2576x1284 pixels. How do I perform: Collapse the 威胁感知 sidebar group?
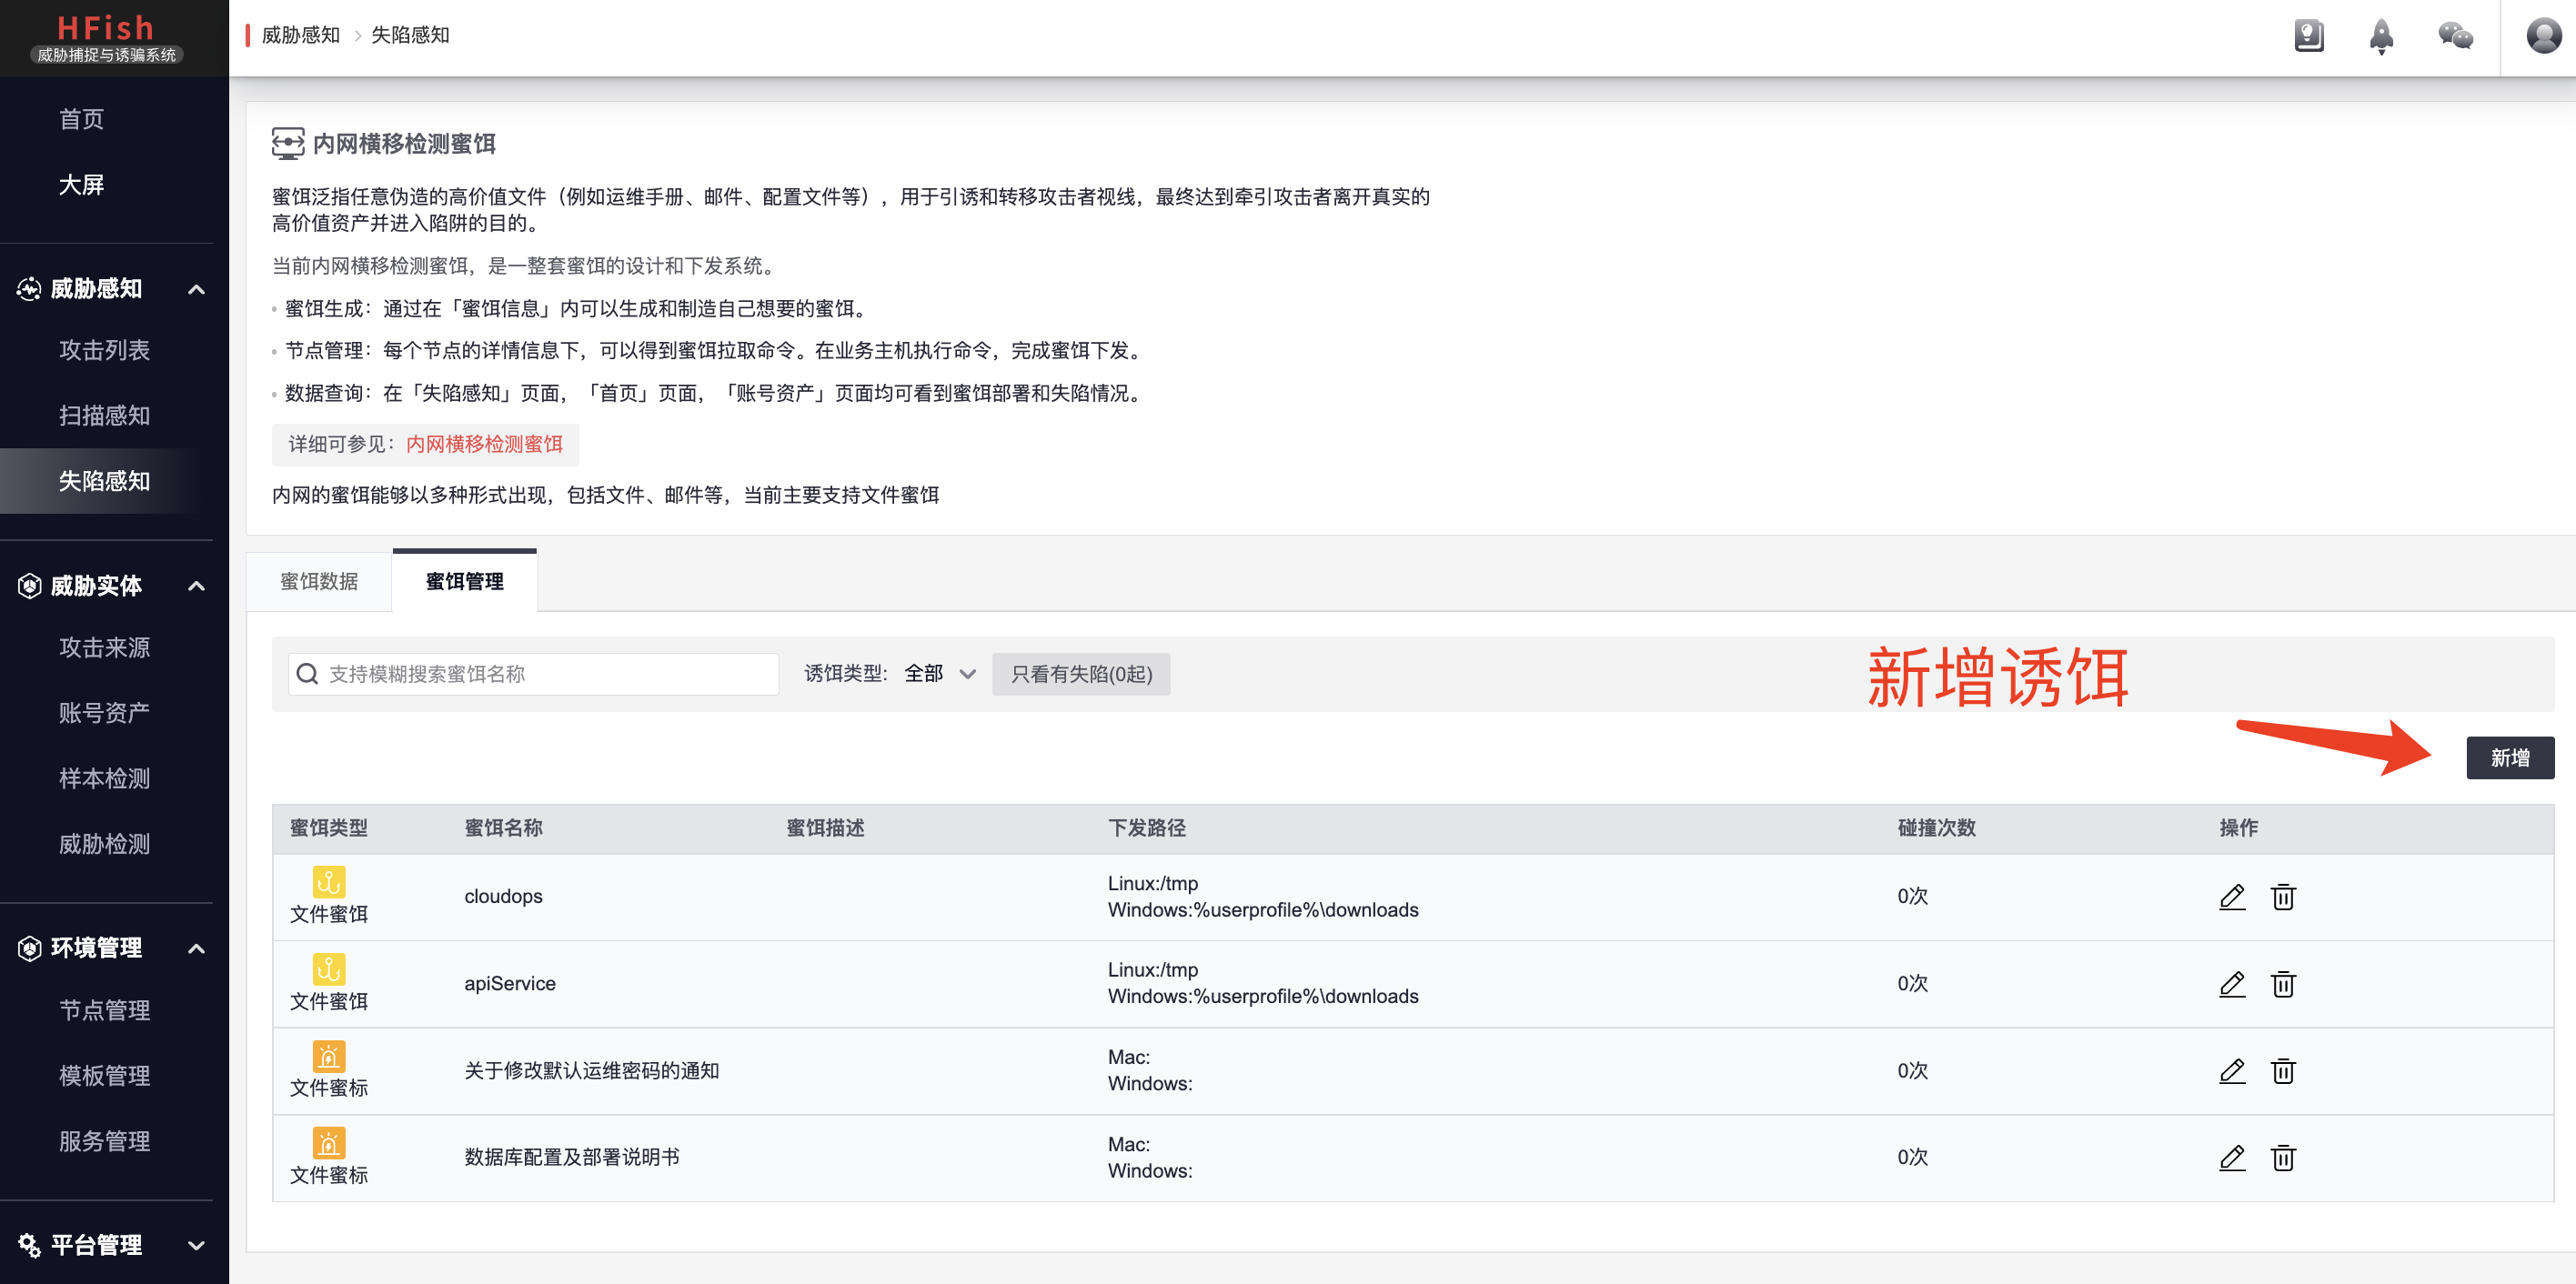[x=196, y=289]
